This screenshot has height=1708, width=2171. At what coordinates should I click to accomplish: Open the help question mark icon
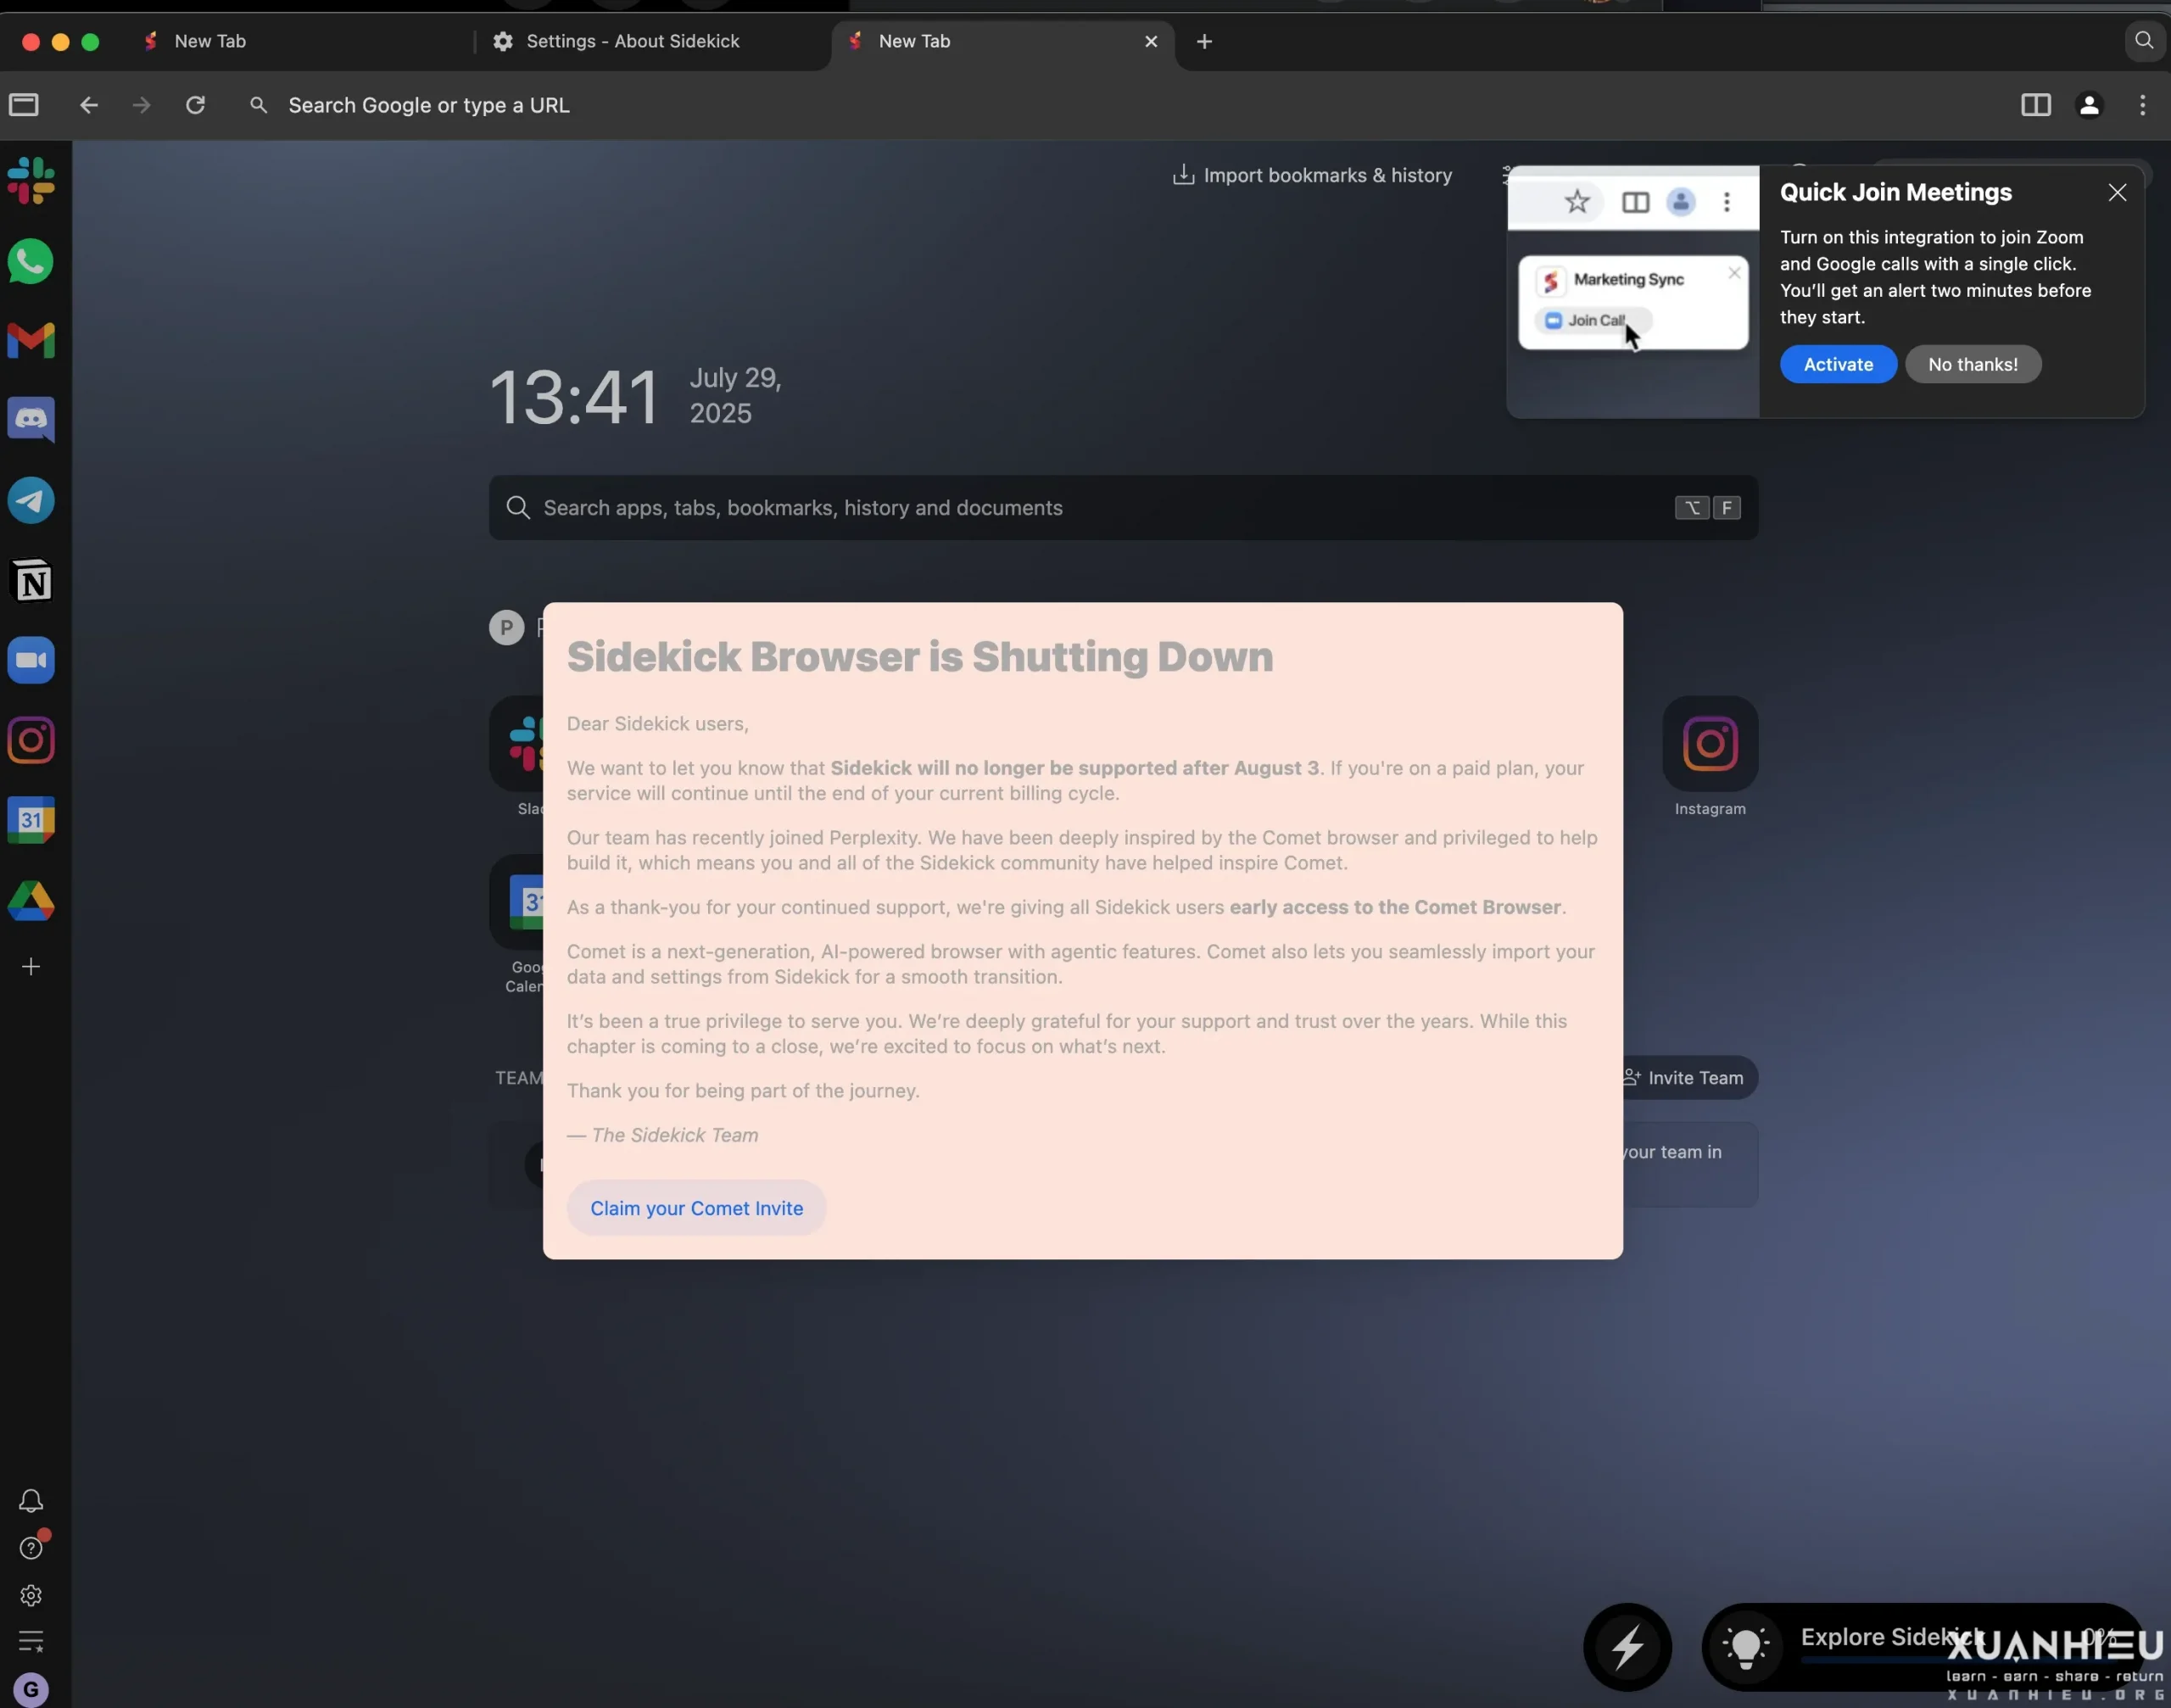[31, 1548]
